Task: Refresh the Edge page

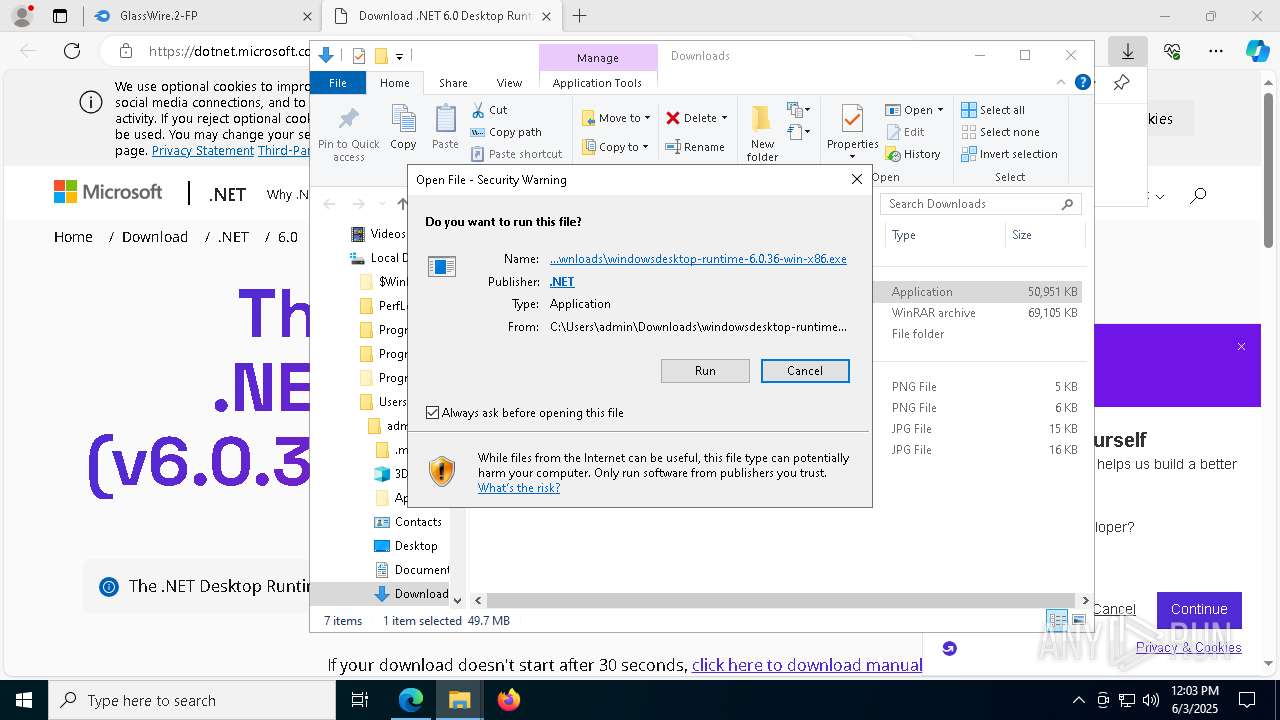Action: [x=72, y=51]
